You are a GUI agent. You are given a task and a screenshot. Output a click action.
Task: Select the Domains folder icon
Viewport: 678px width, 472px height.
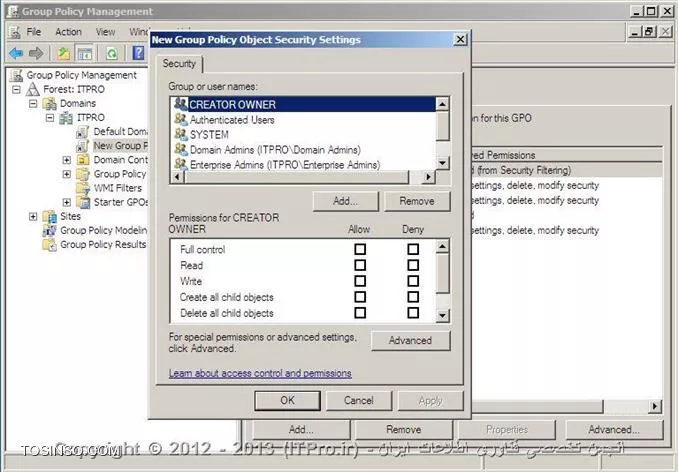(50, 104)
